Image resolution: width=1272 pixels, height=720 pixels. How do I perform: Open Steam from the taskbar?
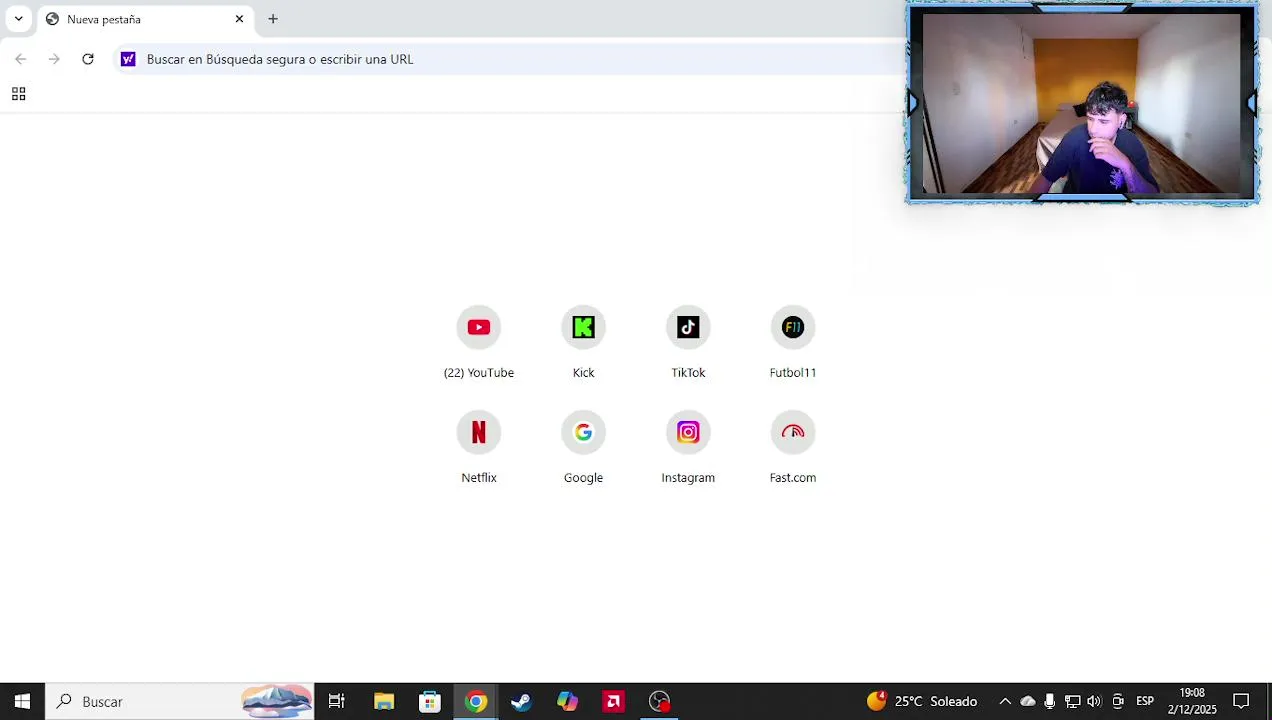tap(521, 701)
